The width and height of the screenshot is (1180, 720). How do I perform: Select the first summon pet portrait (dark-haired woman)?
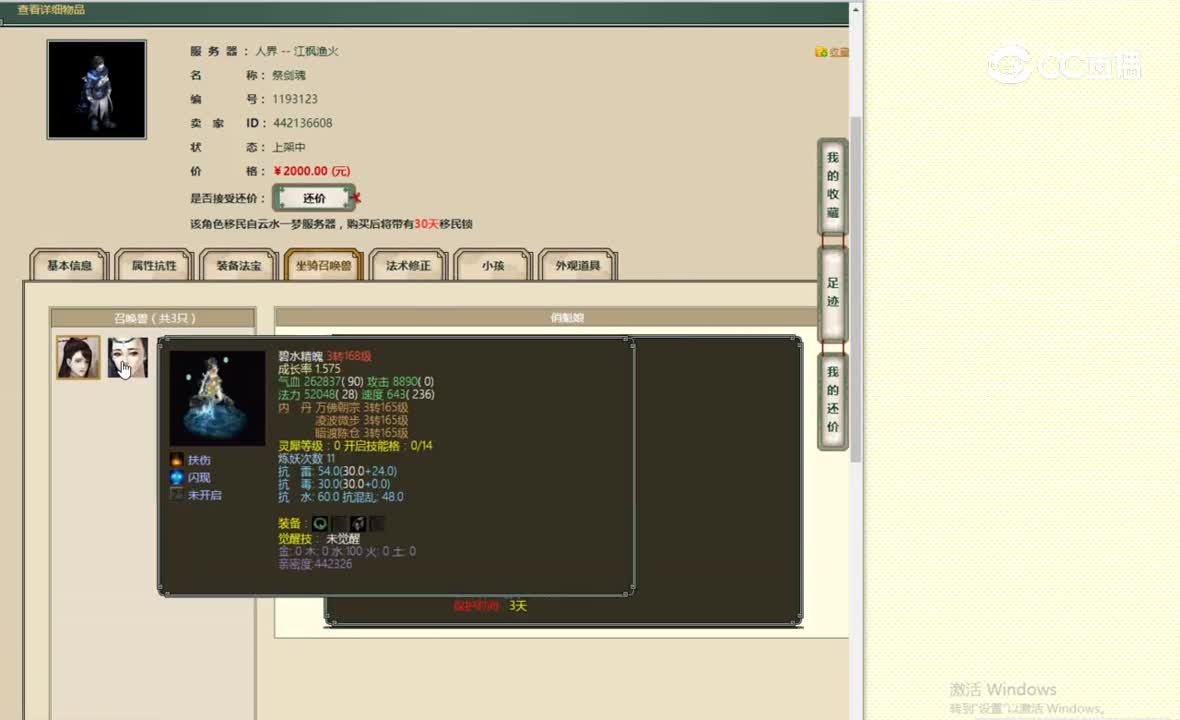click(x=78, y=357)
